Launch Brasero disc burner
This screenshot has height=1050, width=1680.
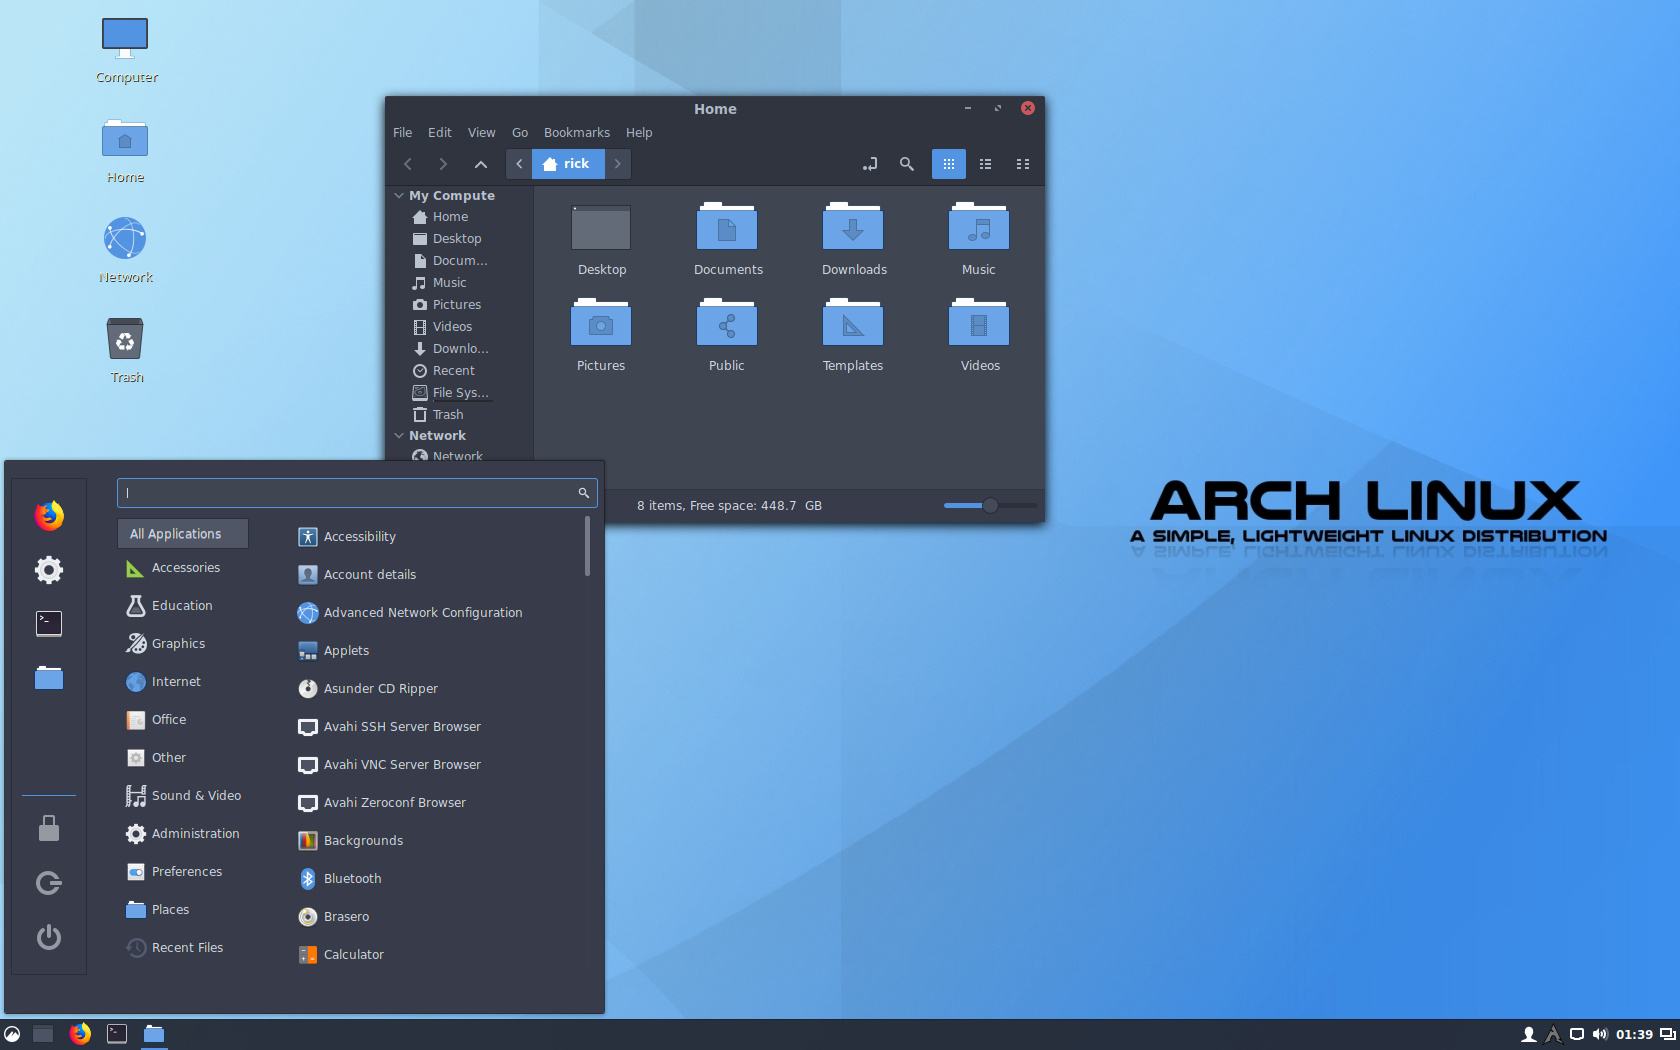[334, 917]
